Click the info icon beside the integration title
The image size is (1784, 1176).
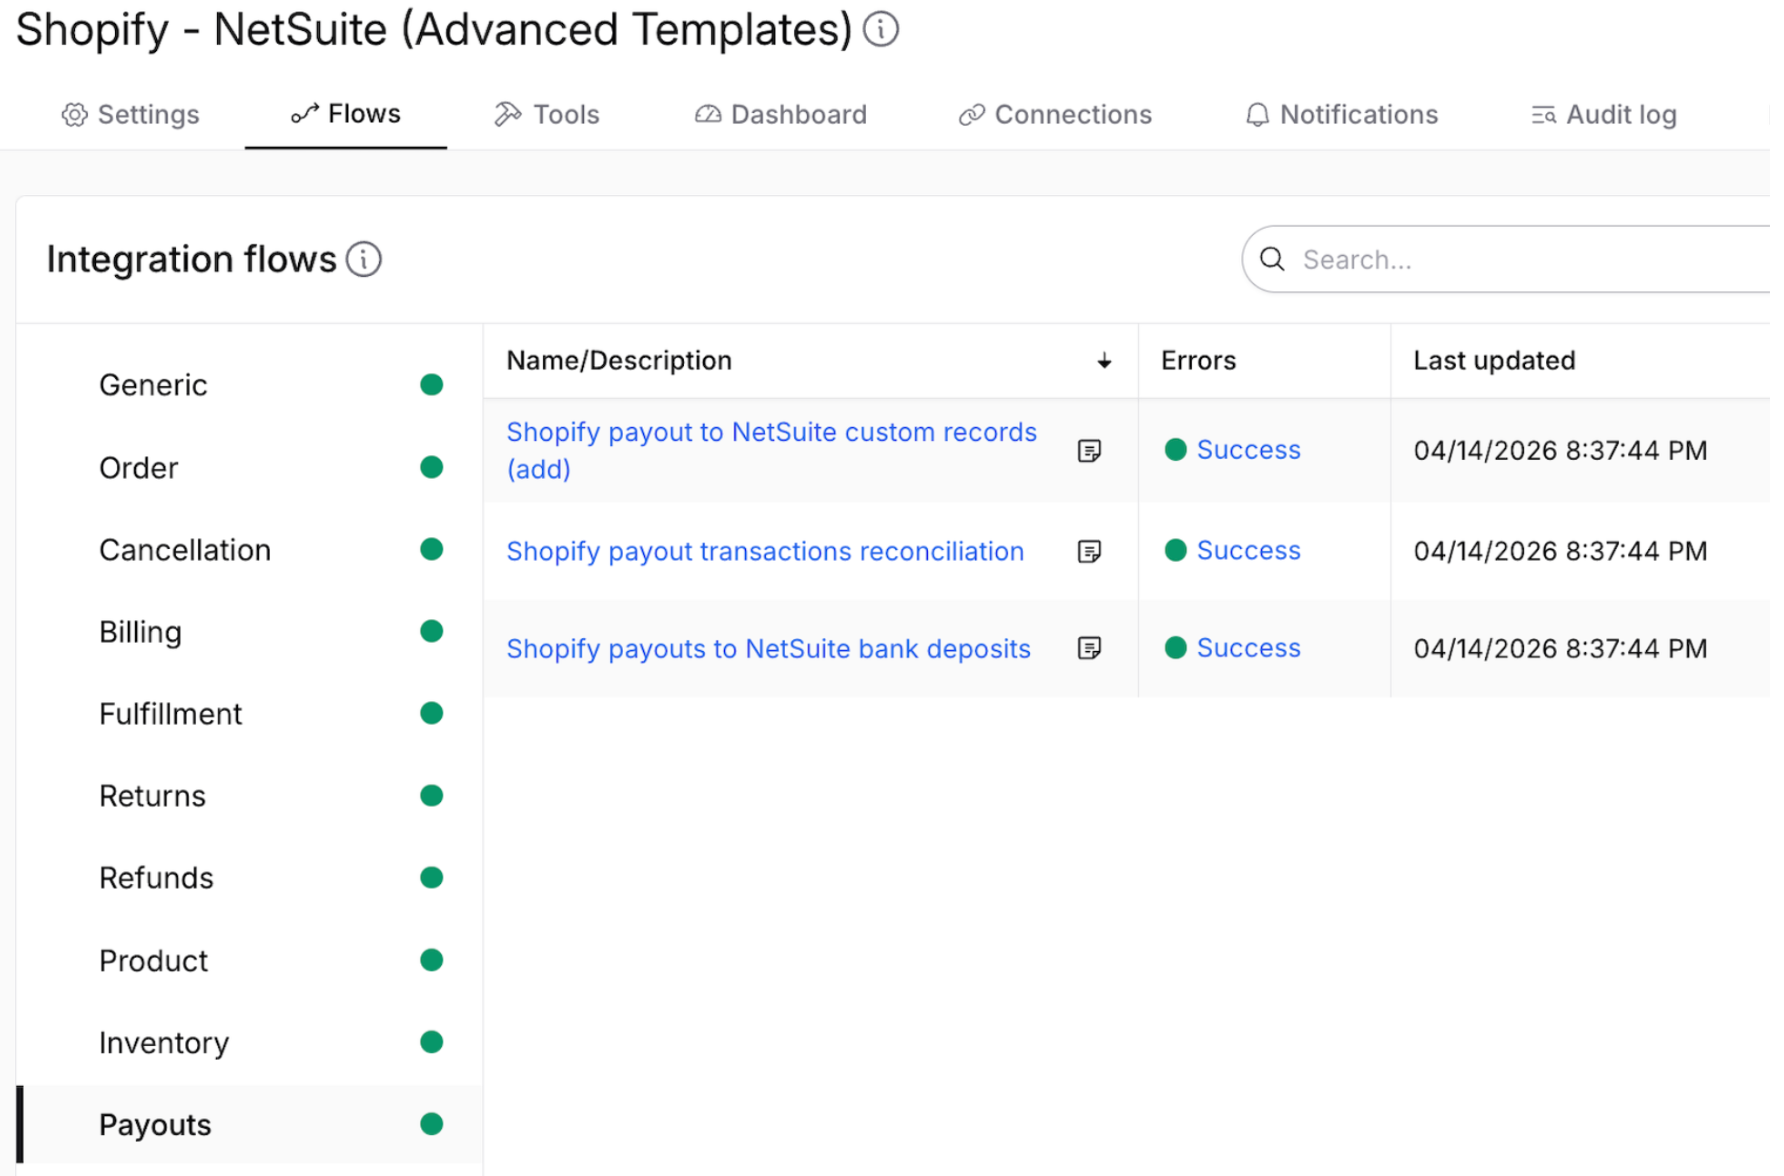coord(881,29)
